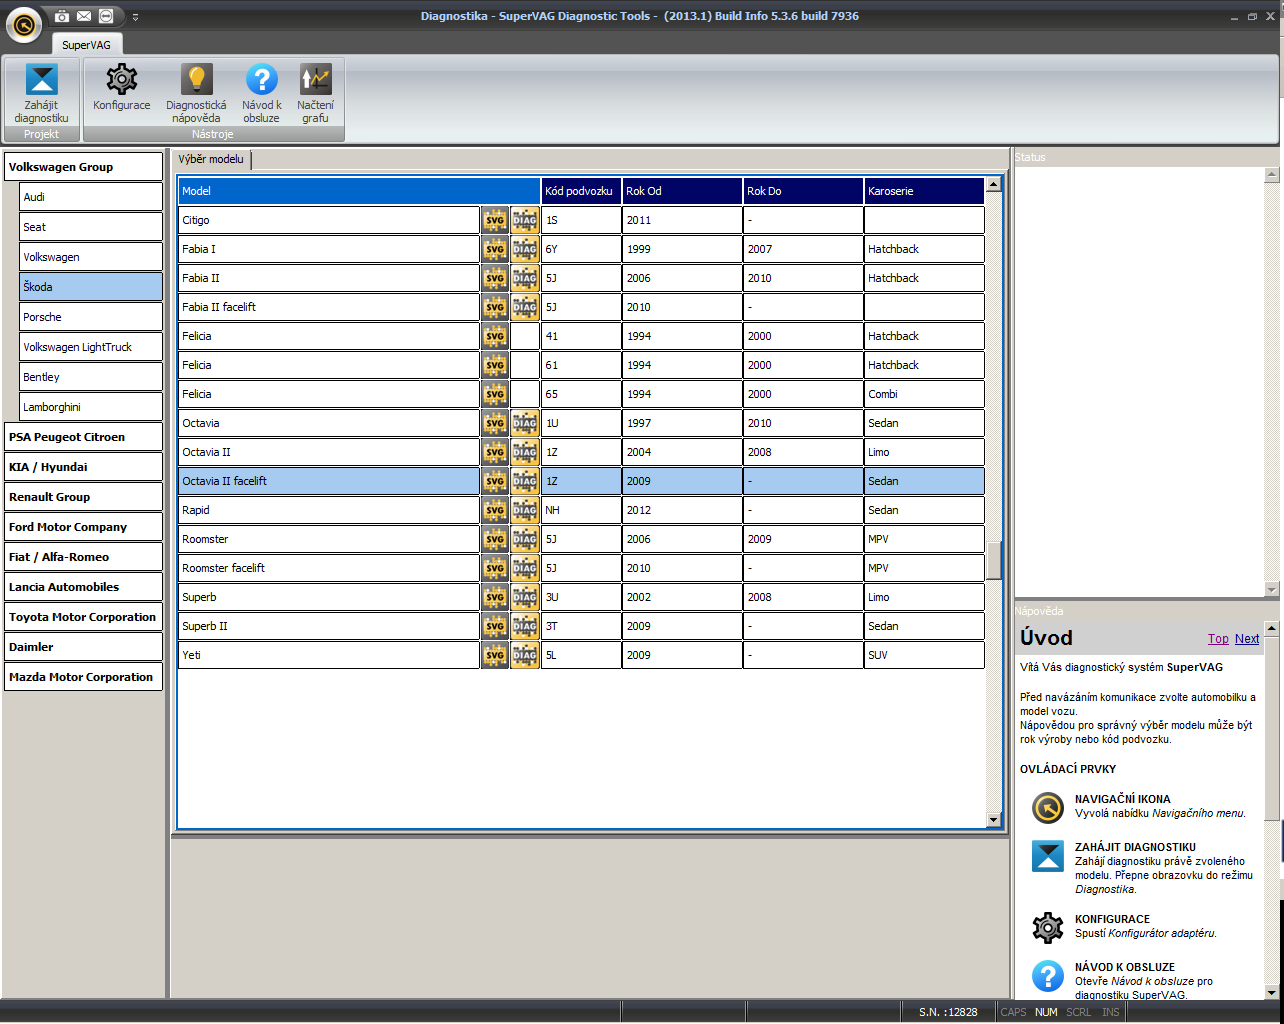Select Lamborghini brand
Image resolution: width=1284 pixels, height=1024 pixels.
pyautogui.click(x=91, y=407)
